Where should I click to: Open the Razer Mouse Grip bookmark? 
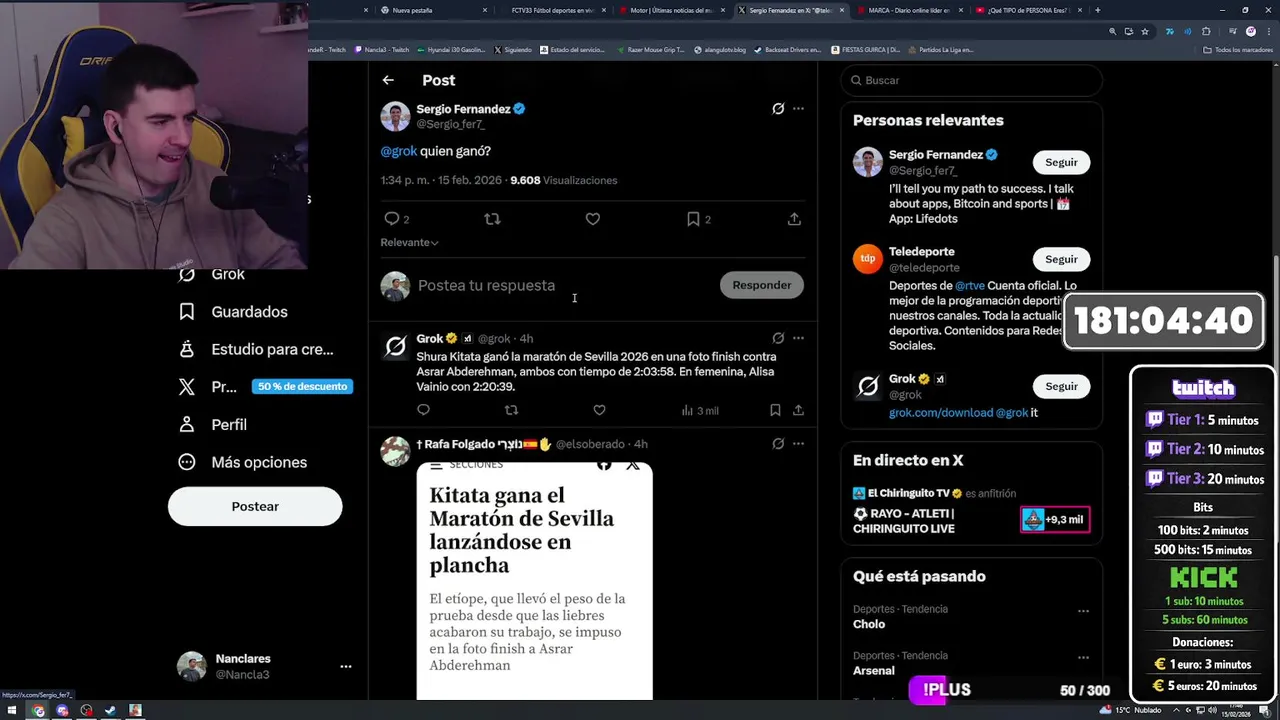651,49
